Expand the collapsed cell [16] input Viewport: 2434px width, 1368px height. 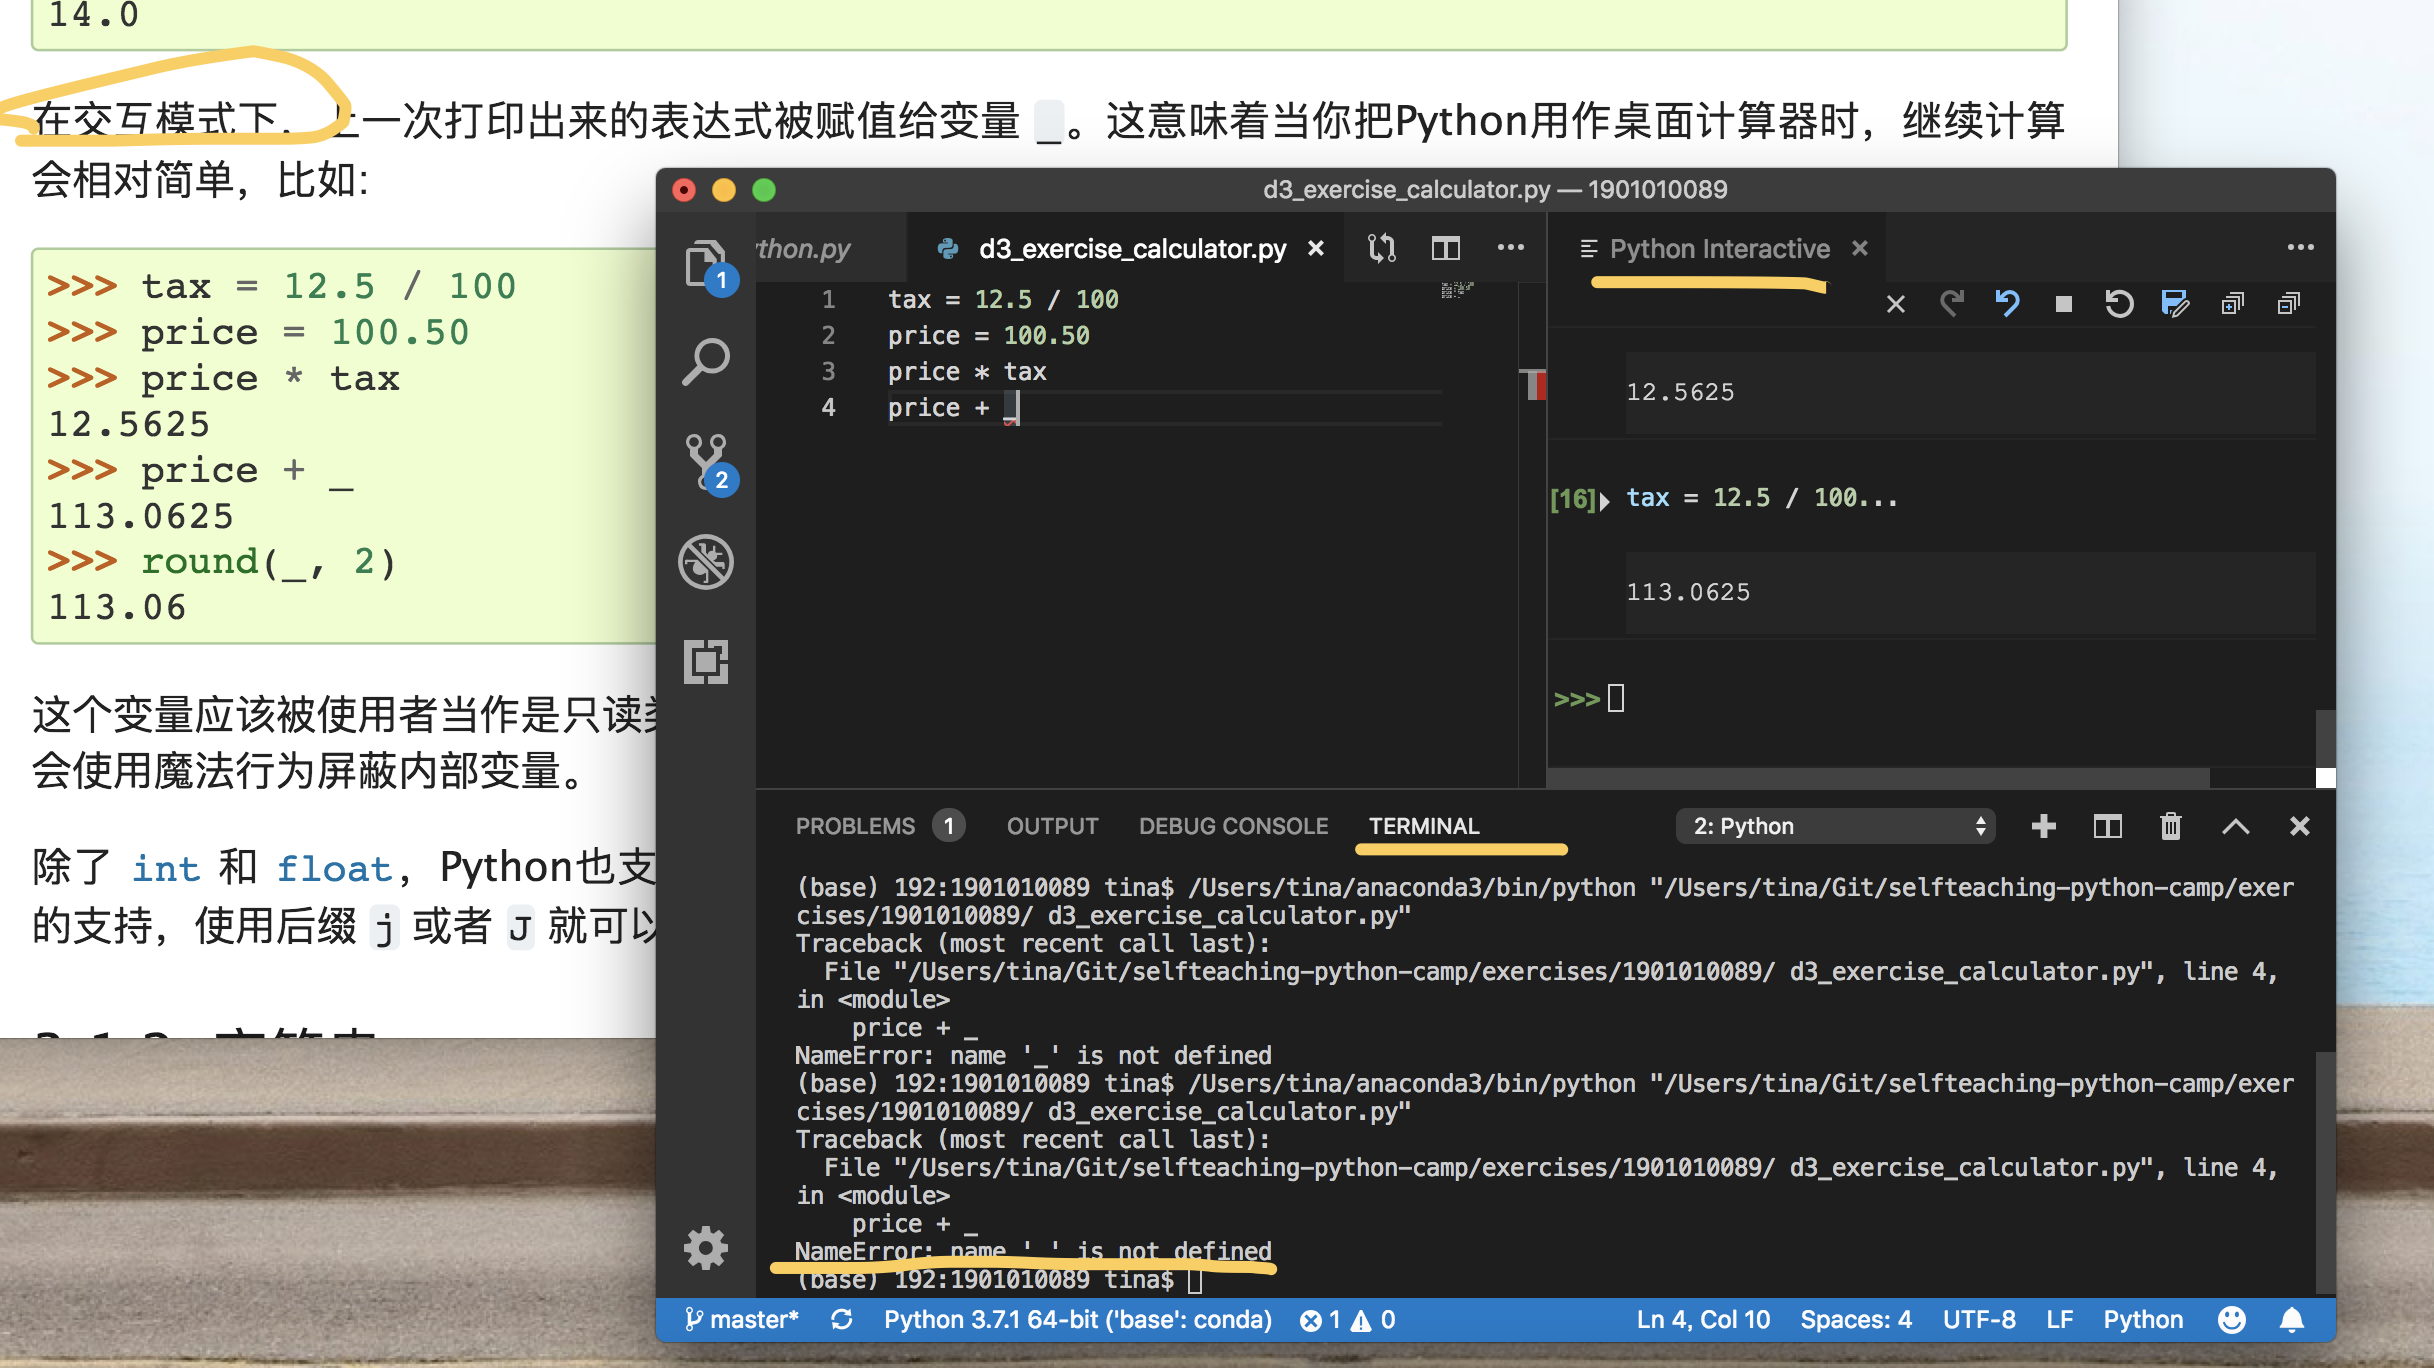pyautogui.click(x=1605, y=500)
